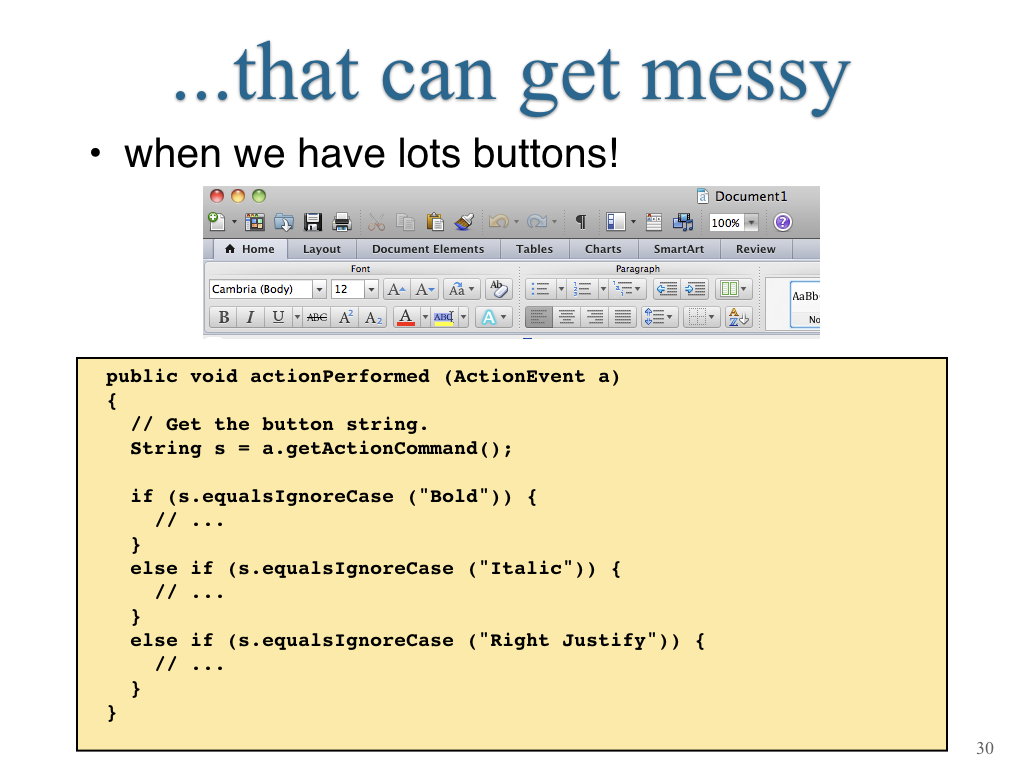Open Word Help with question mark icon
This screenshot has height=768, width=1024.
point(782,223)
